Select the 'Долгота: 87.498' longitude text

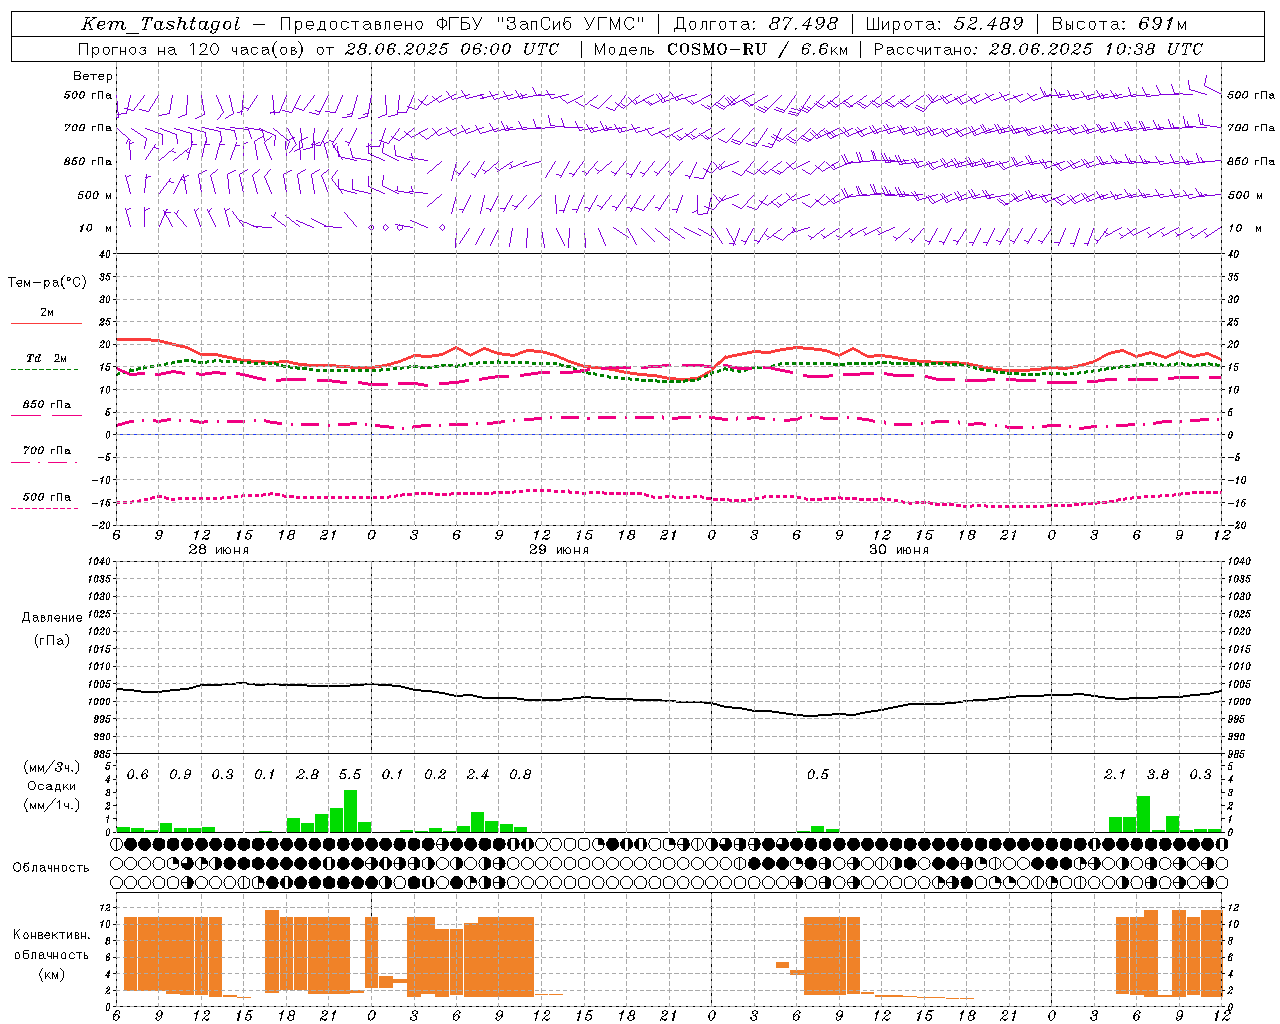tap(758, 25)
